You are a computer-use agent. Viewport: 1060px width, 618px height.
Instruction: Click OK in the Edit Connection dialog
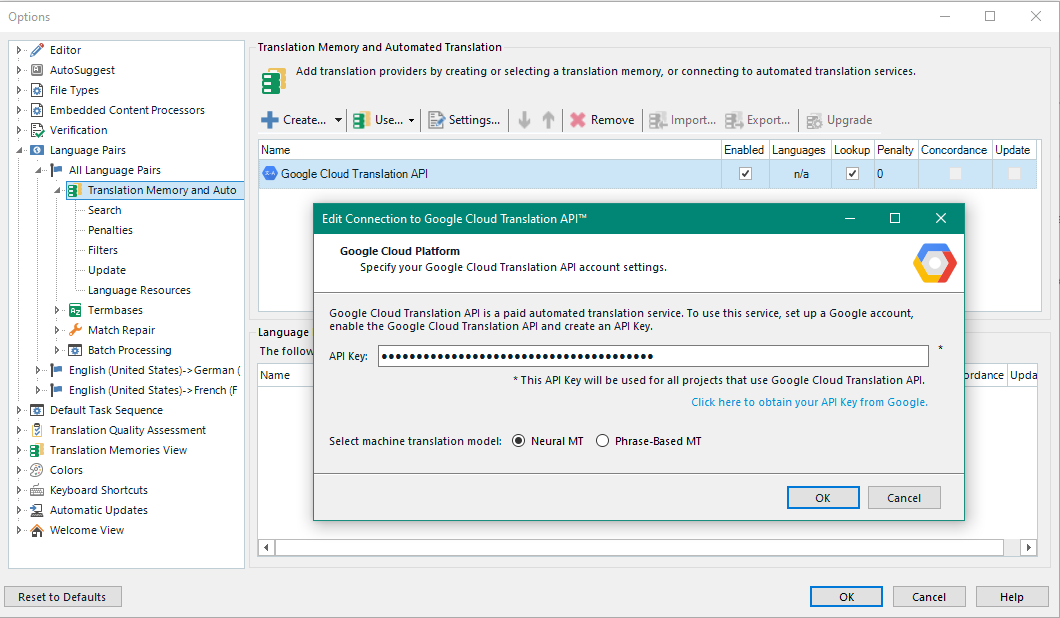pyautogui.click(x=823, y=498)
